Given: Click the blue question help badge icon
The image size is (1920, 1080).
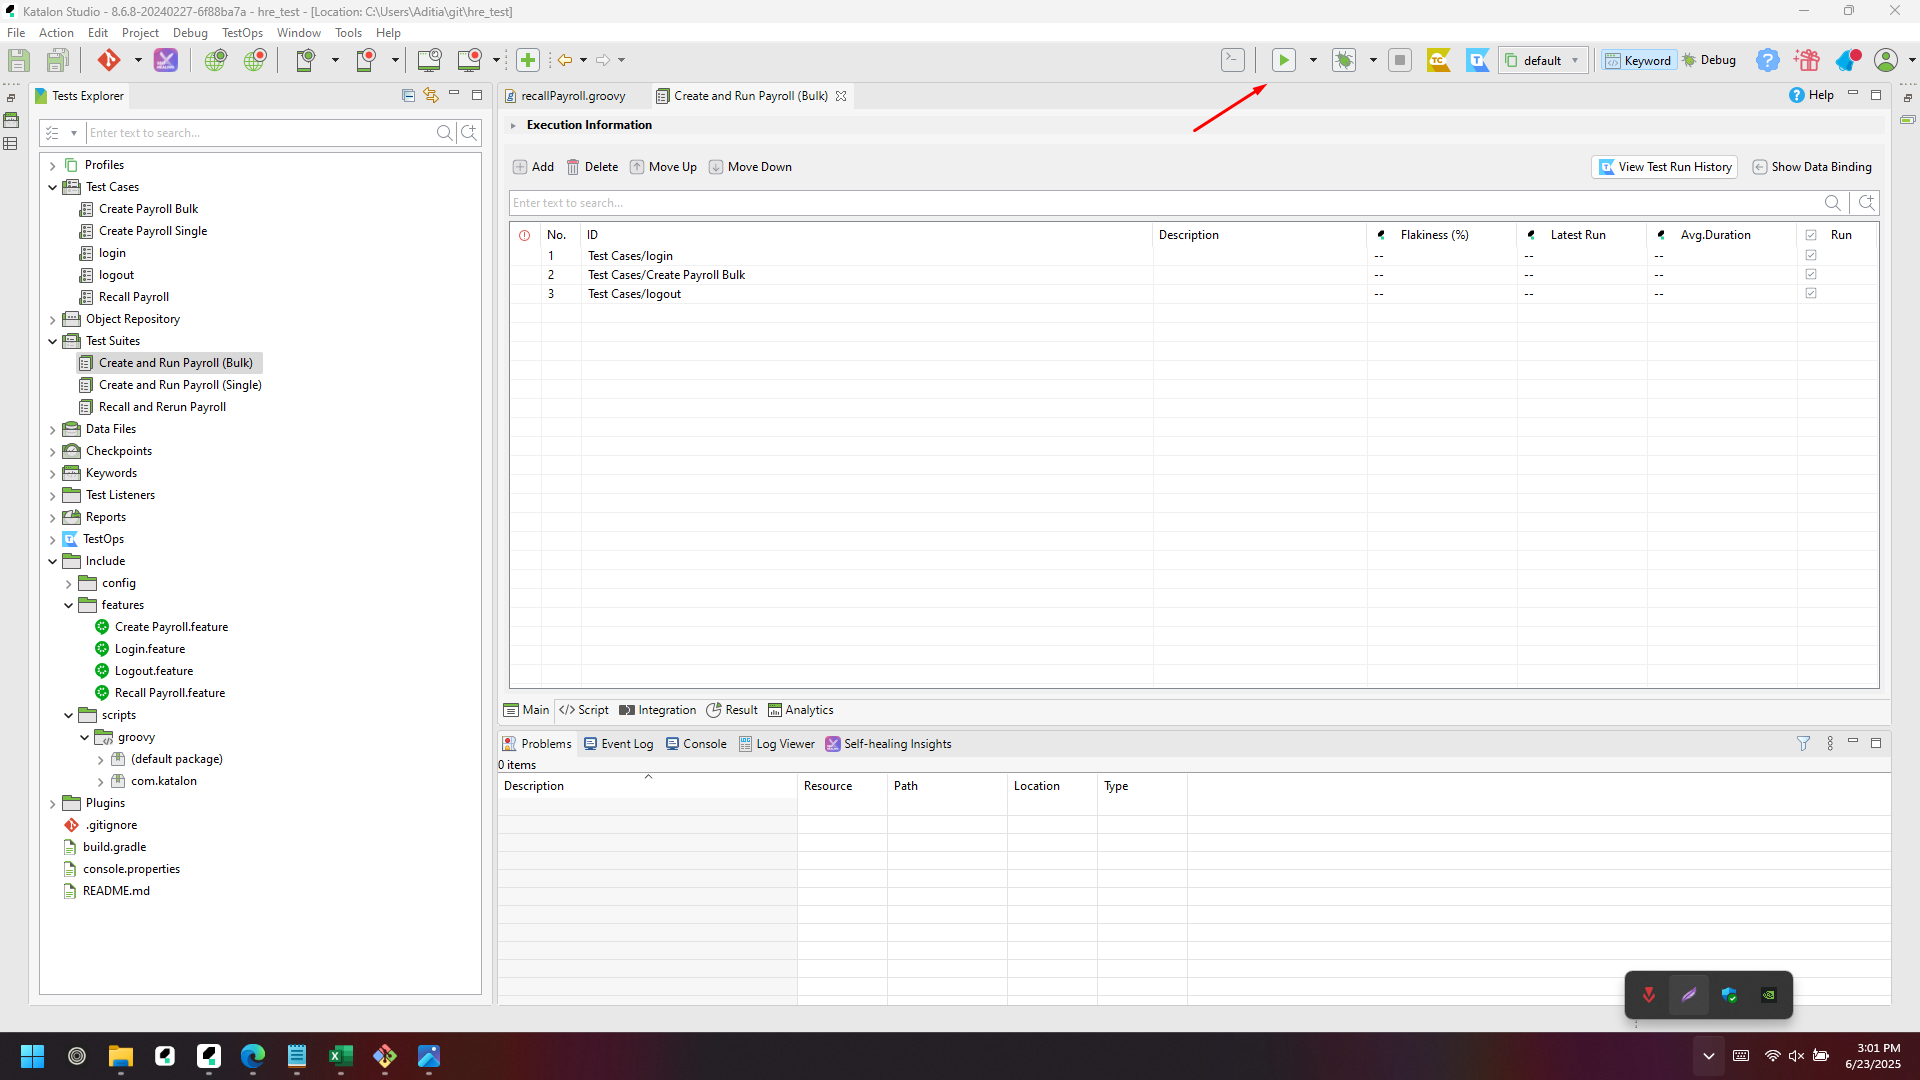Looking at the screenshot, I should click(1768, 60).
